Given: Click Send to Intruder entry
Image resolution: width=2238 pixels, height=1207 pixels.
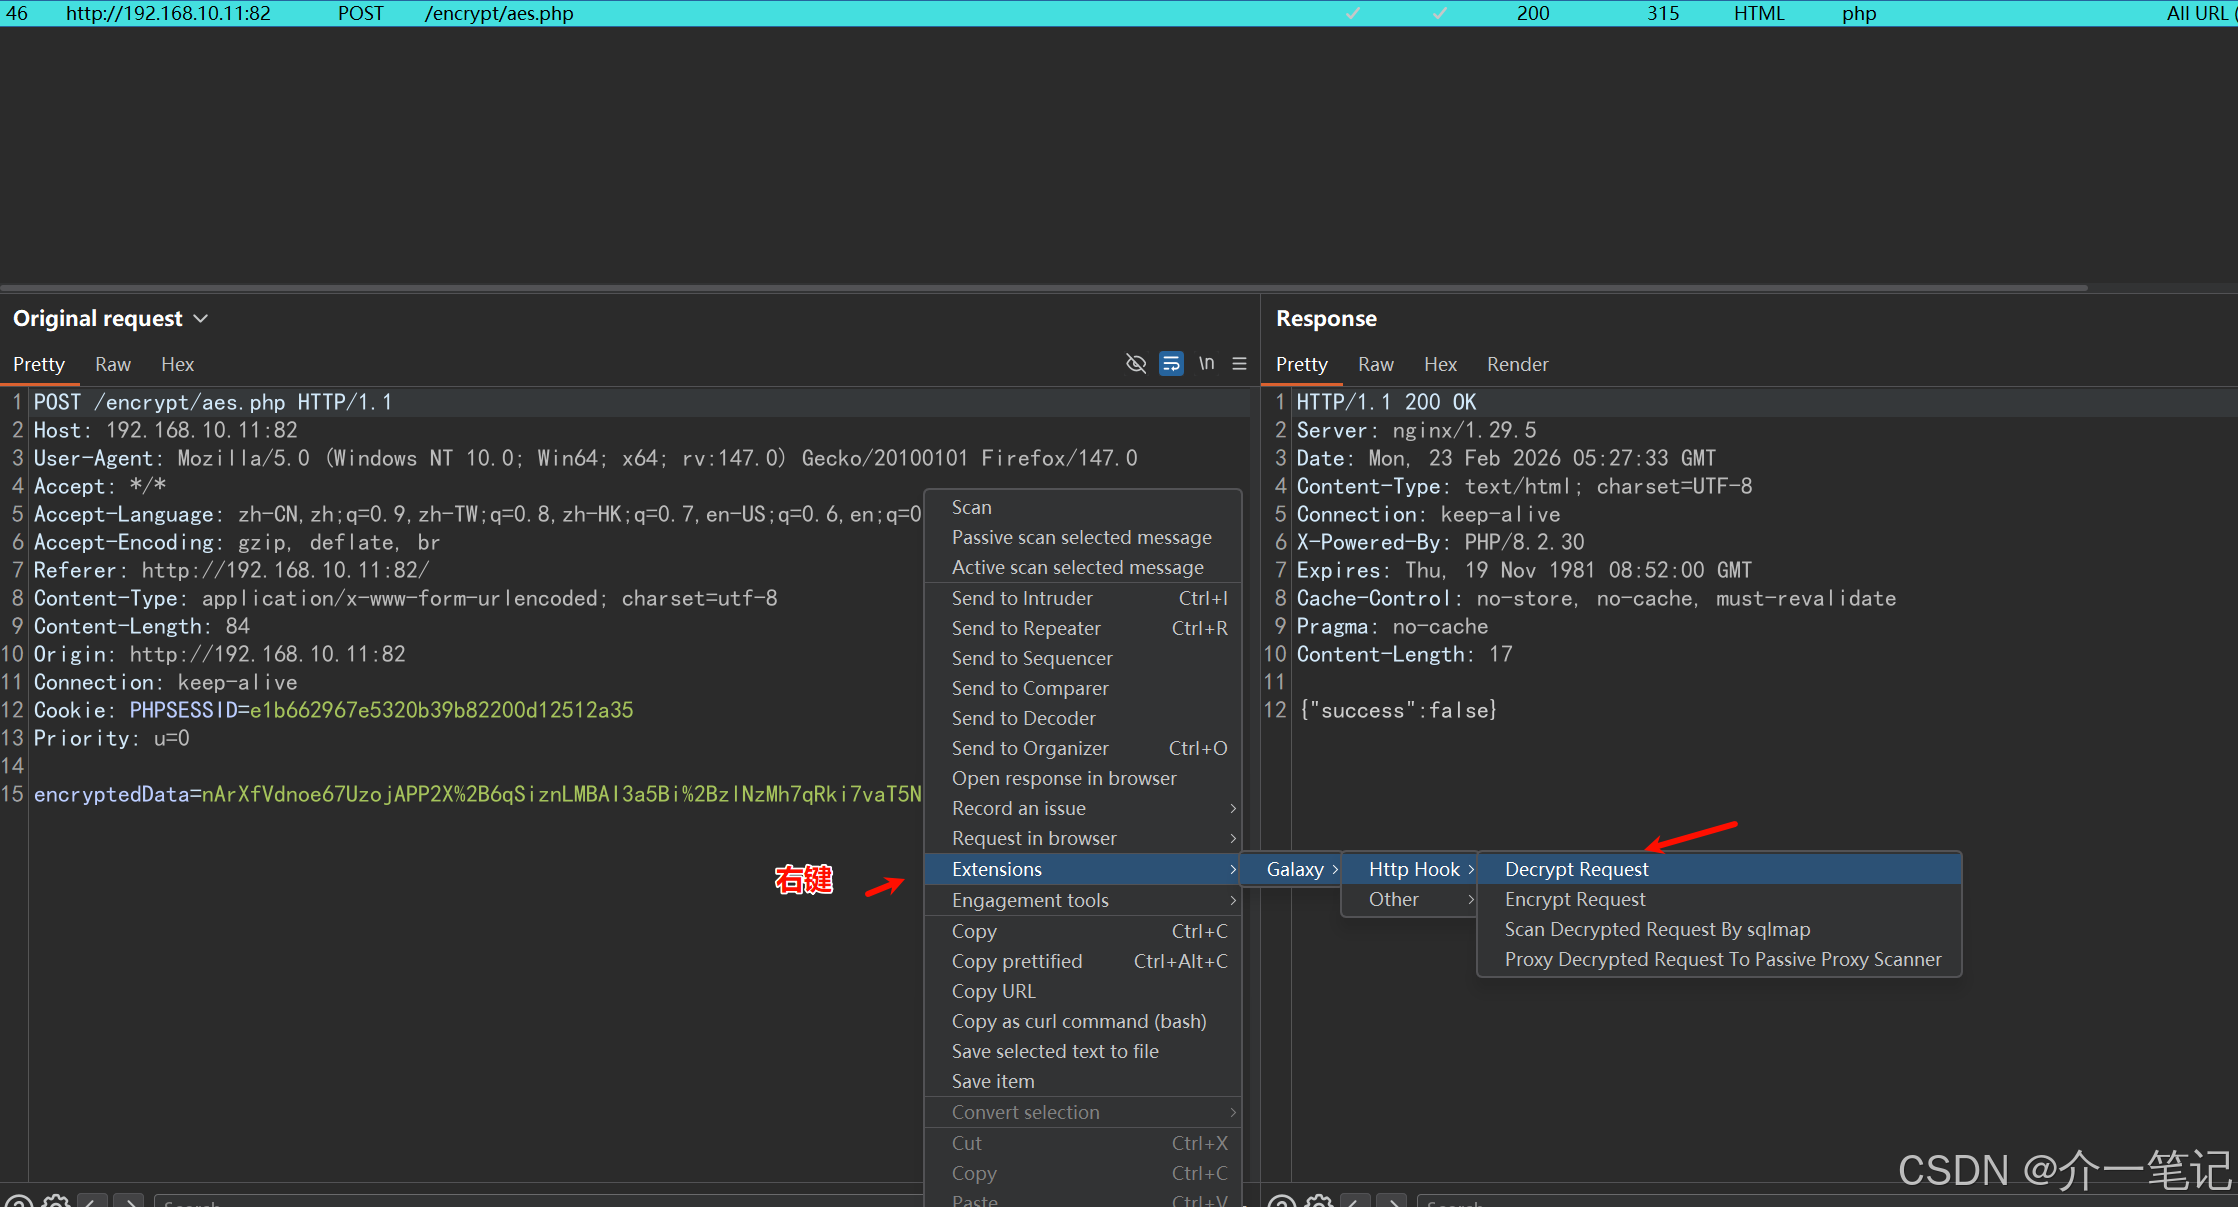Looking at the screenshot, I should pos(1022,598).
